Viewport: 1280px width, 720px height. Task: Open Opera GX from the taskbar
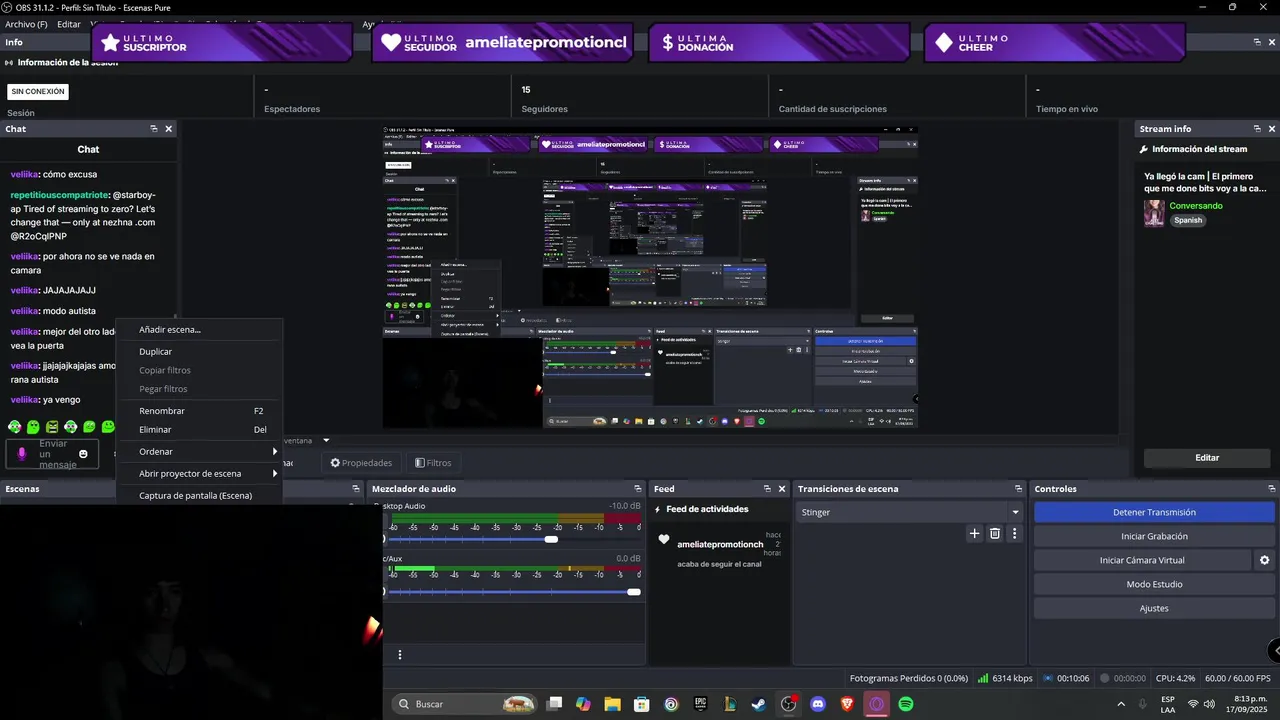[x=877, y=704]
